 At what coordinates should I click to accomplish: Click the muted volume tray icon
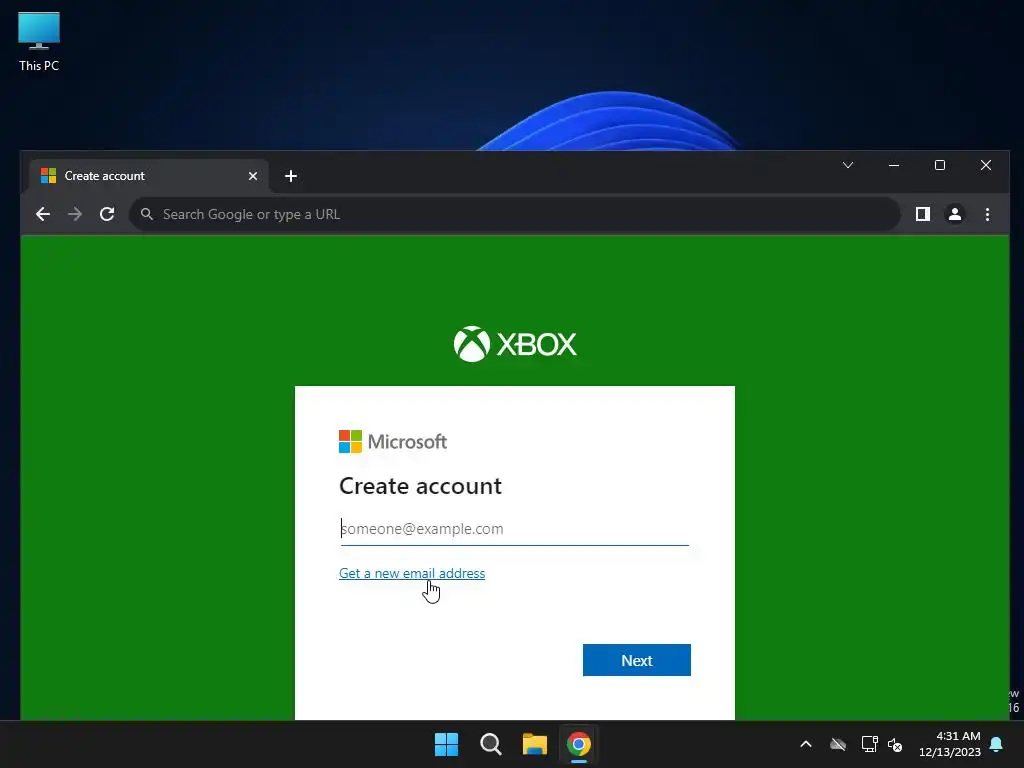pyautogui.click(x=895, y=744)
